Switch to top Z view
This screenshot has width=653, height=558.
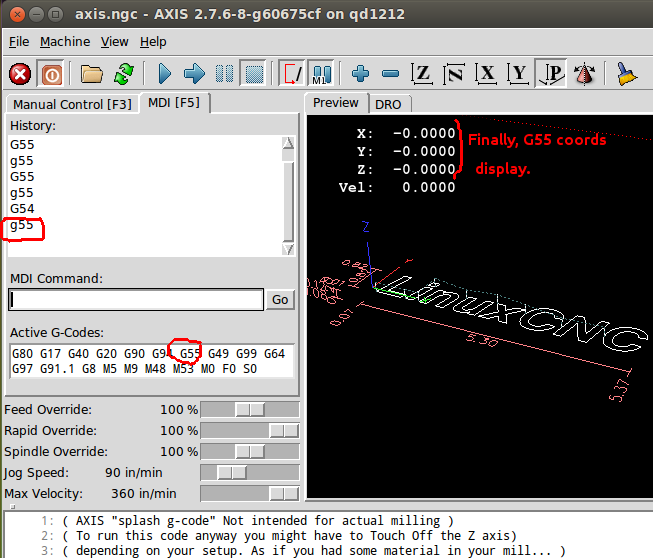click(x=421, y=74)
